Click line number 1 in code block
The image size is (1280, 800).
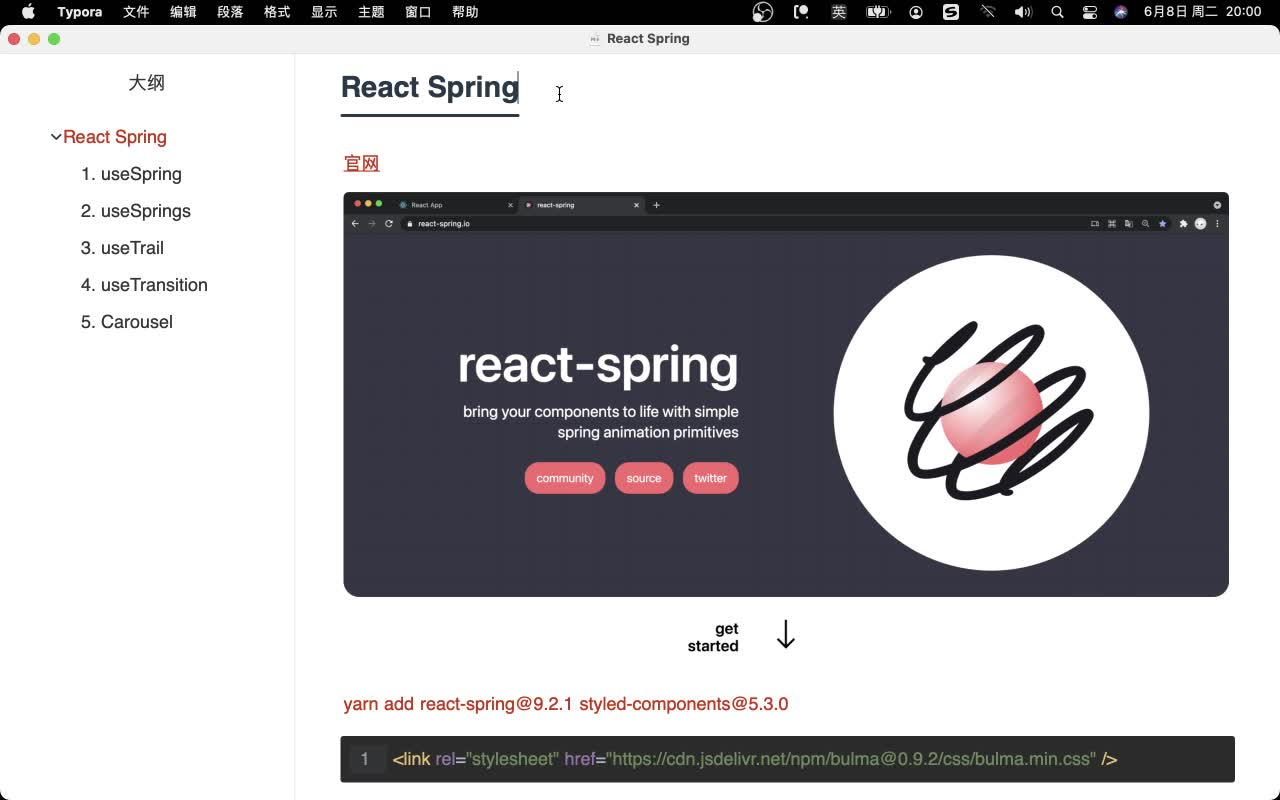click(x=364, y=759)
